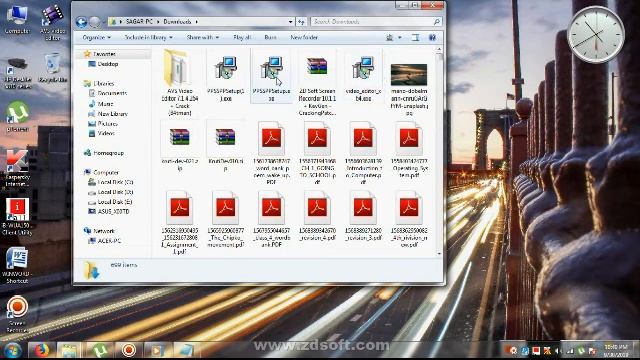
Task: Select the AVS Video Editor crack folder
Action: tap(180, 82)
